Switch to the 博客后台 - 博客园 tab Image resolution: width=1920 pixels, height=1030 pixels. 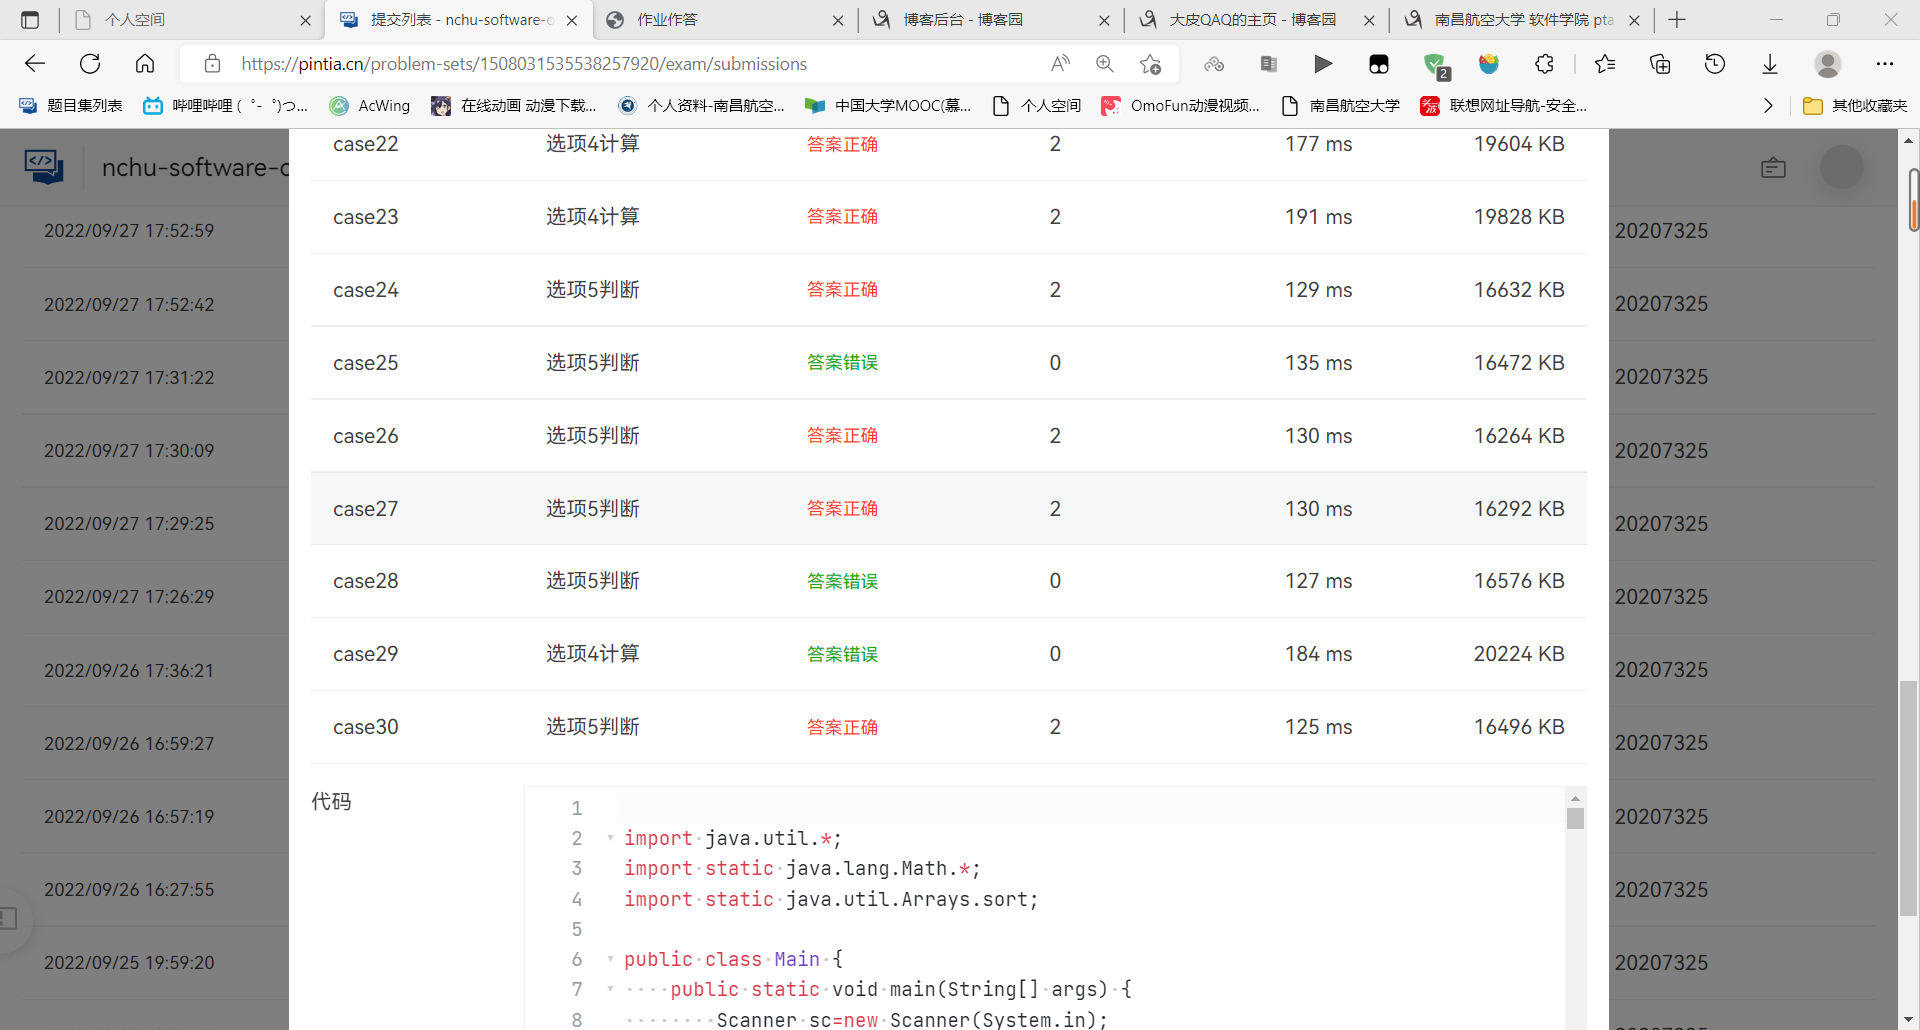(x=990, y=20)
